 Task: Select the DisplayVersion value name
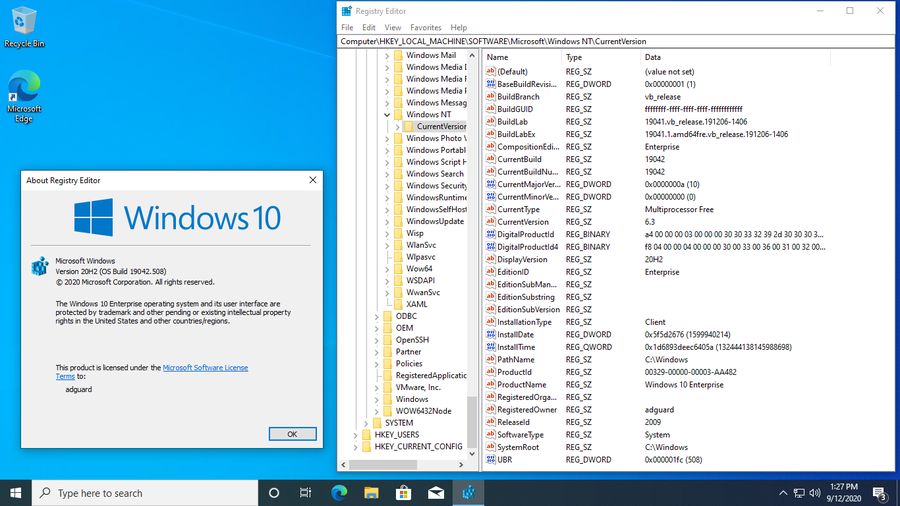522,259
